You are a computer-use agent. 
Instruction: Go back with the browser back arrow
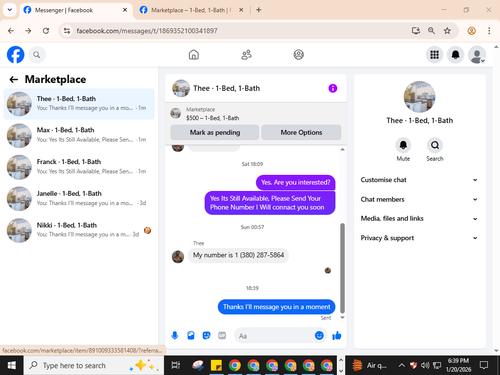[x=11, y=31]
